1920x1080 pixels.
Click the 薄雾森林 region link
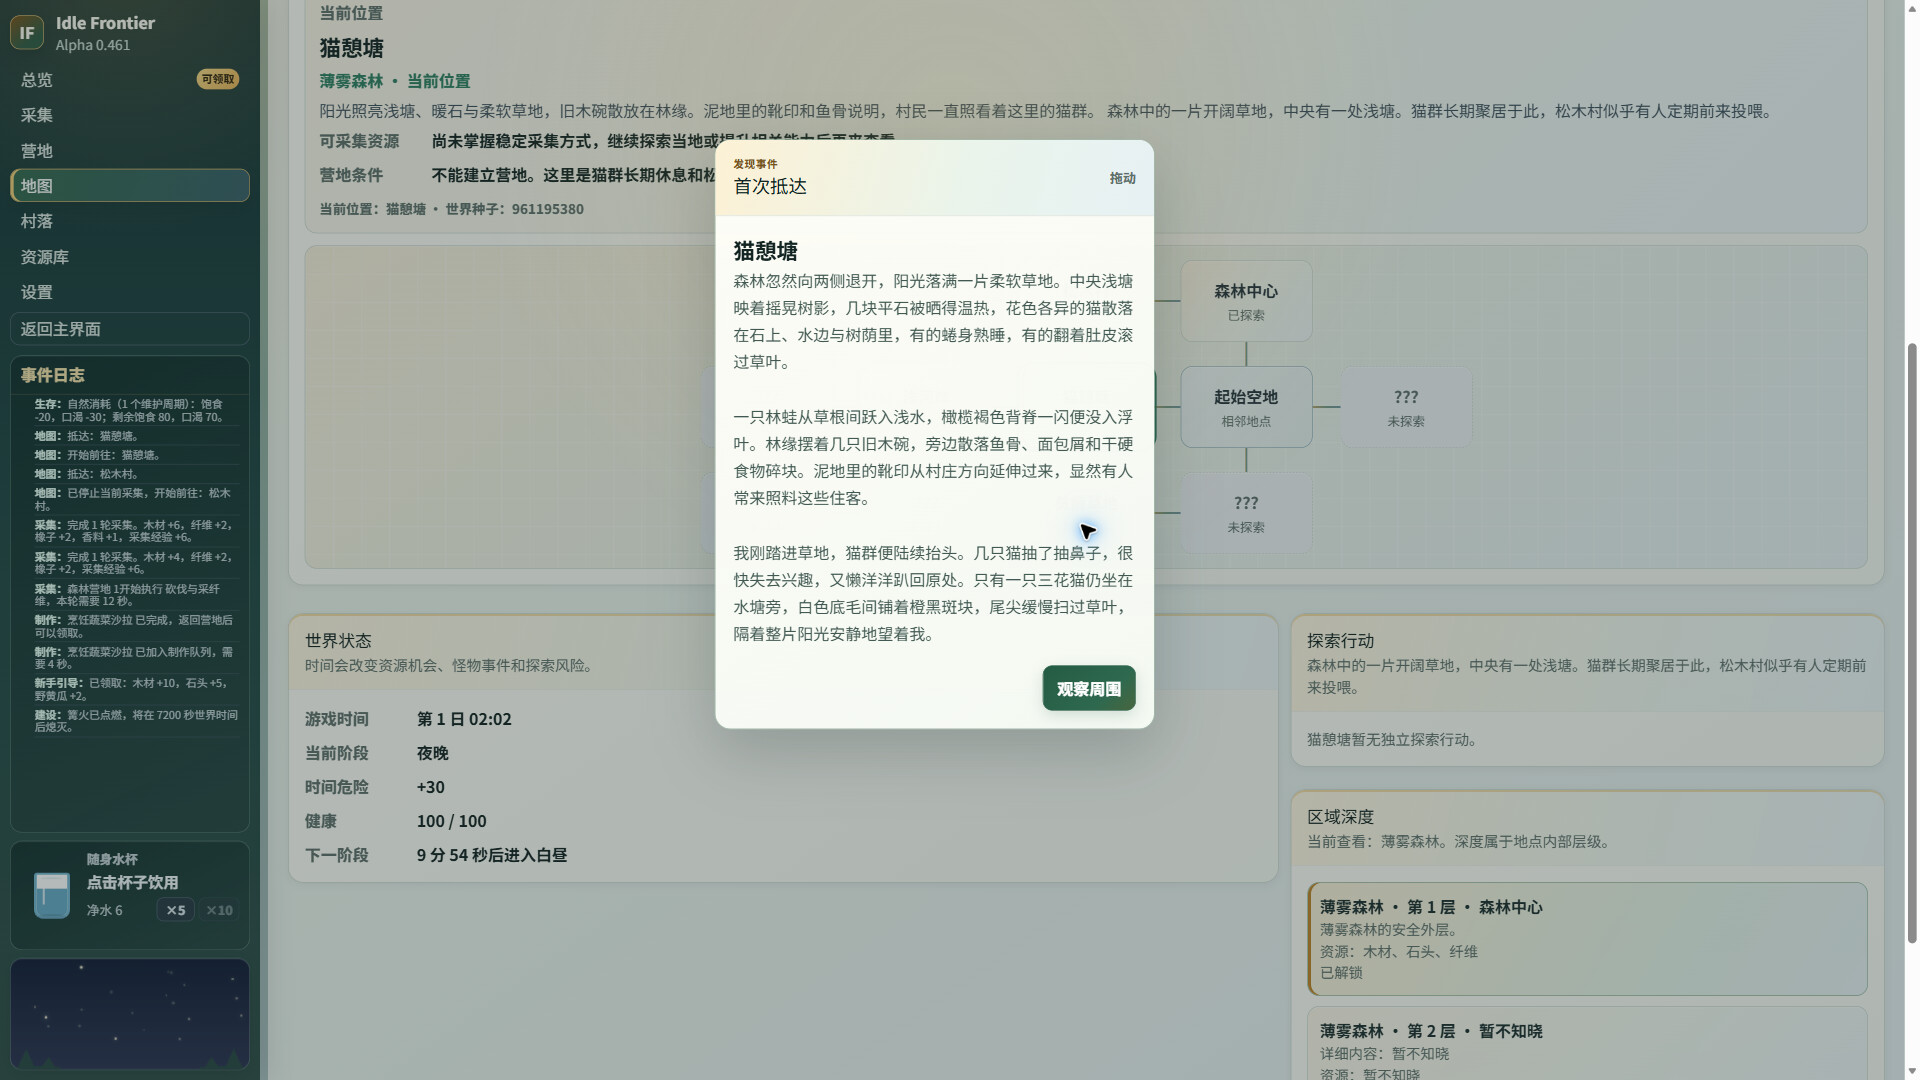click(x=351, y=81)
